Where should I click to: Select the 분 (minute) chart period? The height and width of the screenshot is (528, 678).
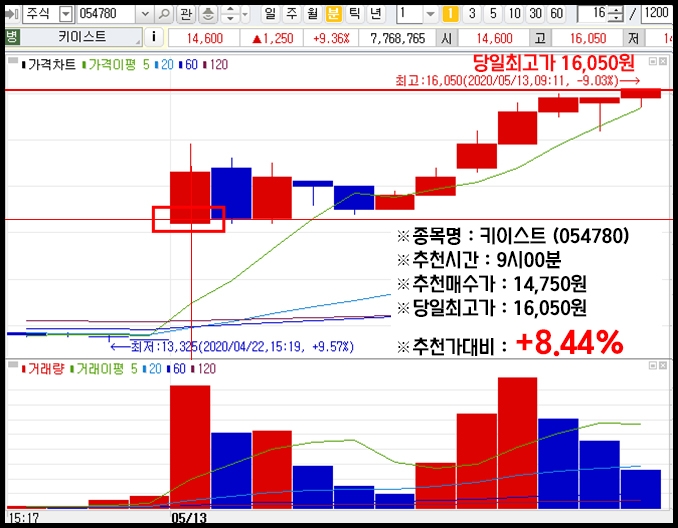[x=333, y=14]
